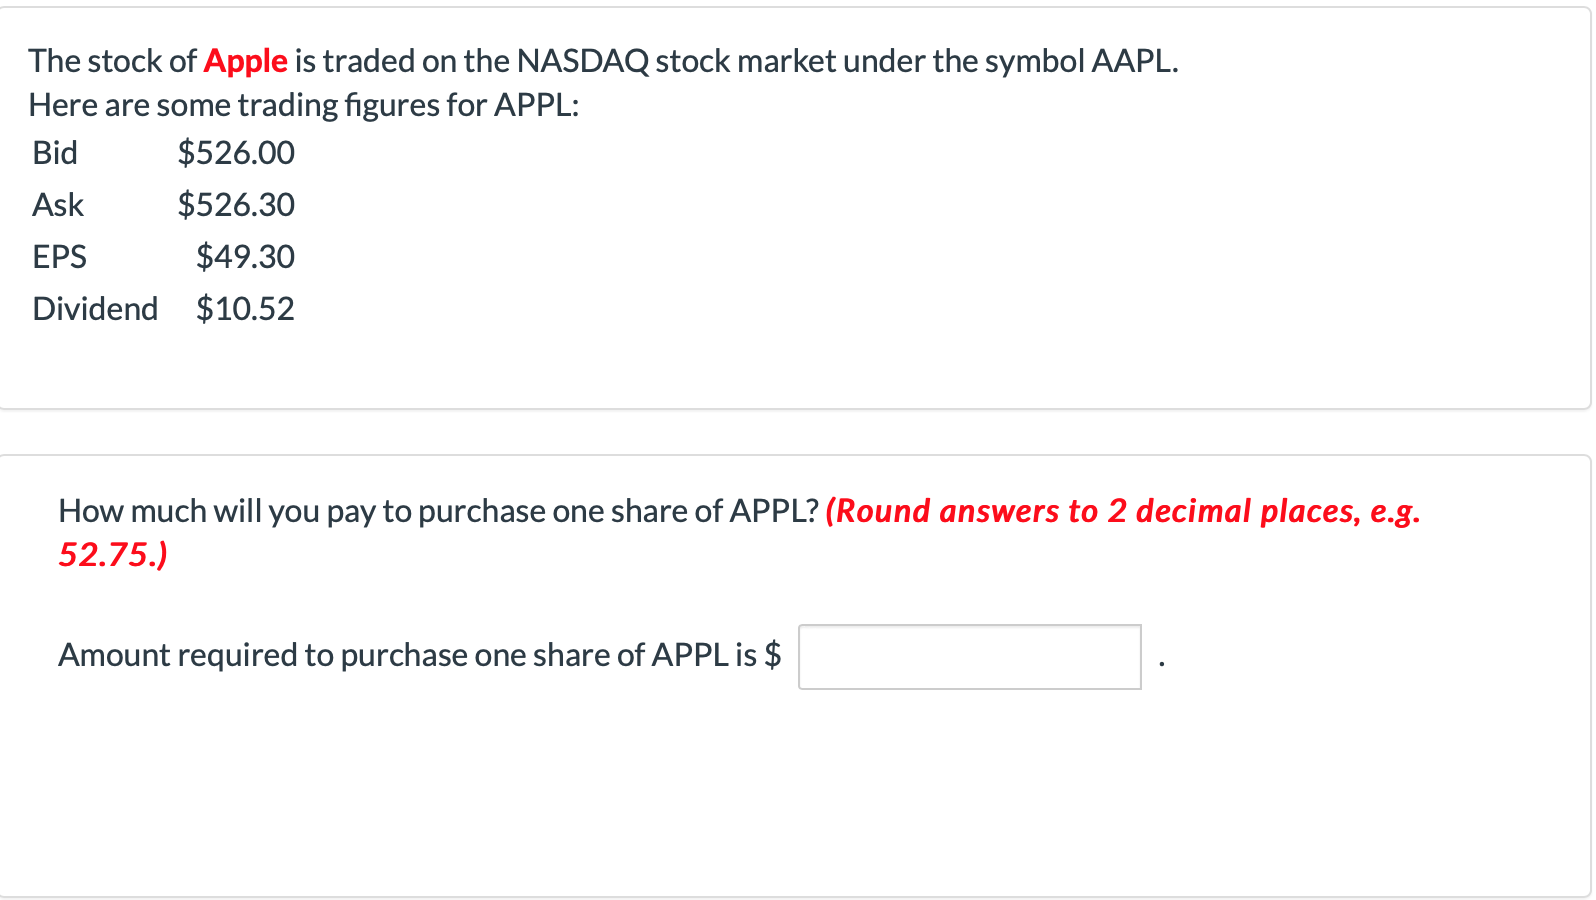This screenshot has width=1596, height=900.
Task: Click the Ask row label
Action: click(x=58, y=205)
